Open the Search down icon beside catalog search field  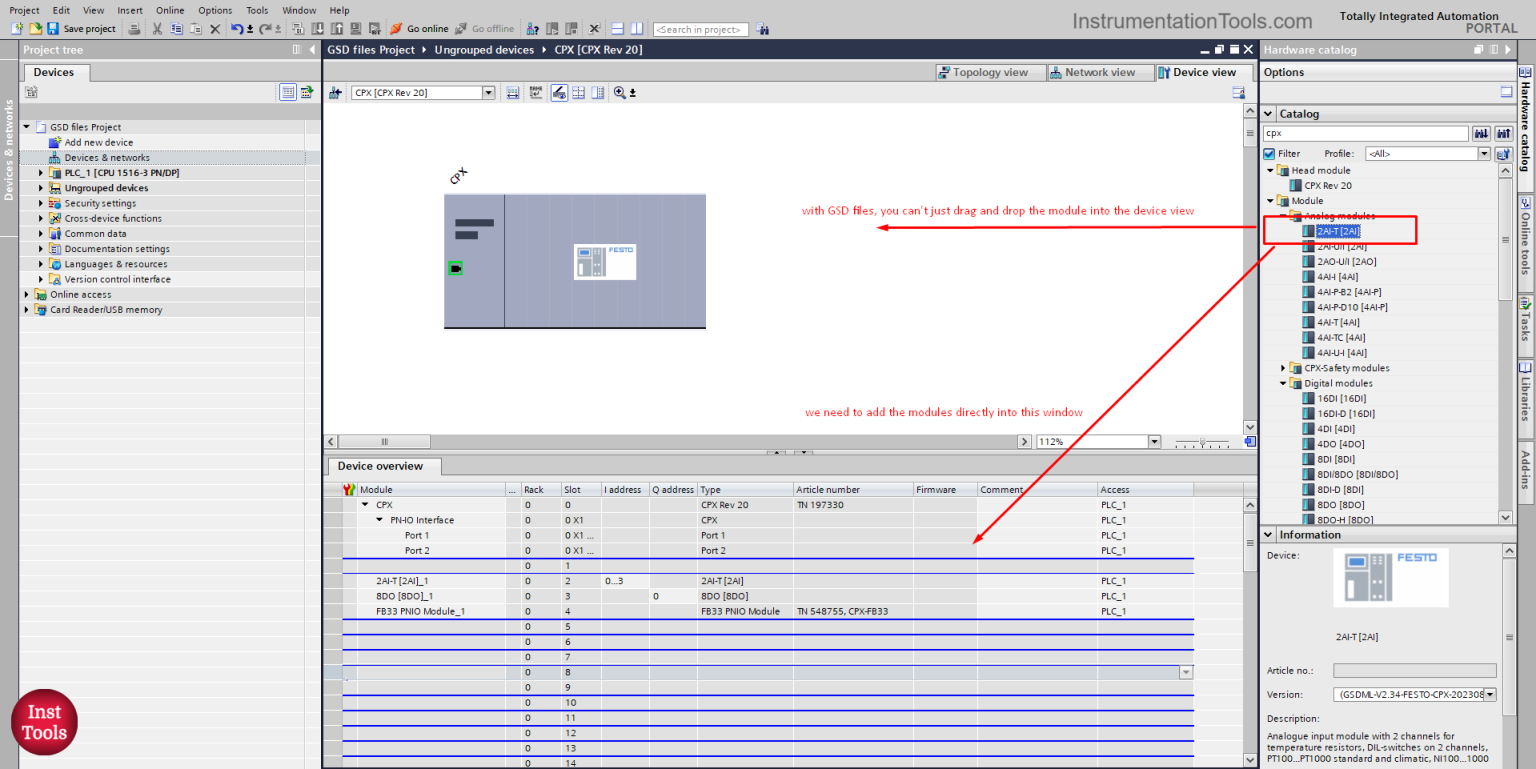[x=1482, y=133]
